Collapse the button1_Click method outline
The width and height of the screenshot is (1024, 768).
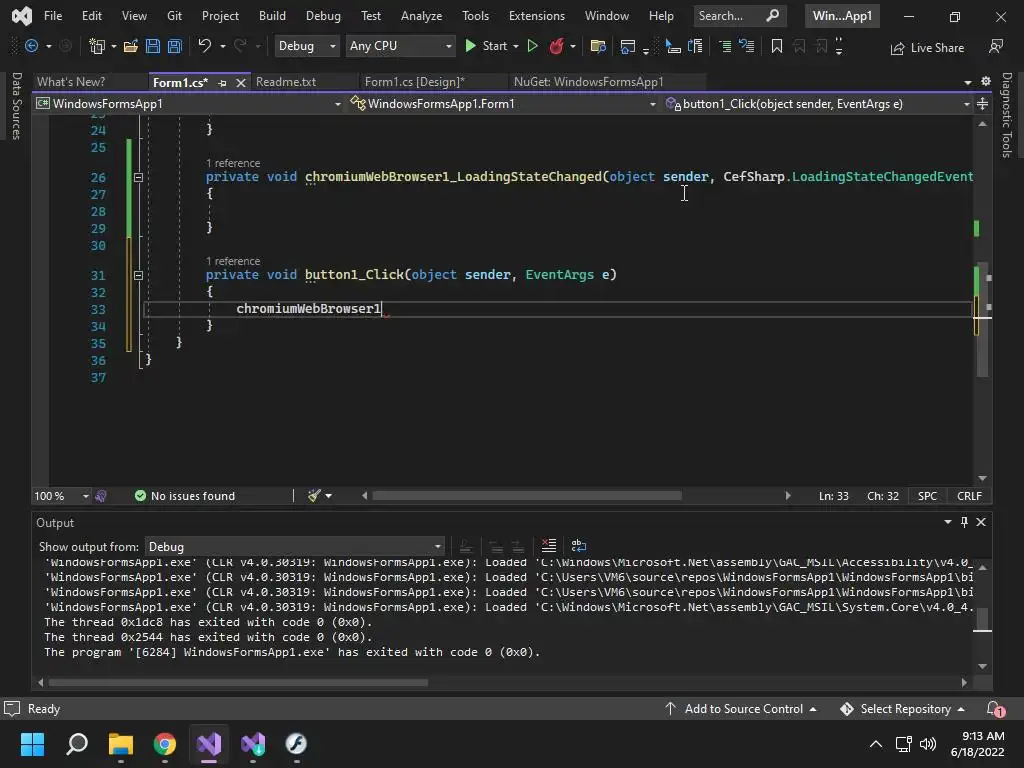coord(138,275)
